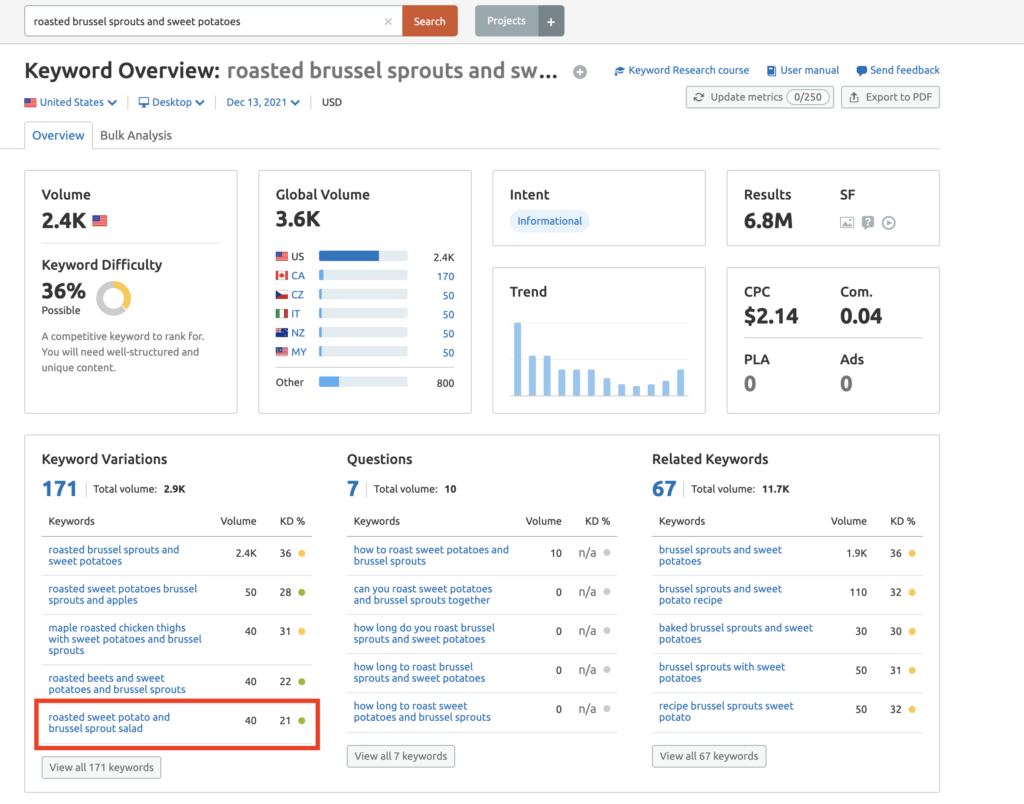Open 'roasted brussel sprouts and sweet potatoes' keyword
This screenshot has height=804, width=1024.
pos(114,555)
